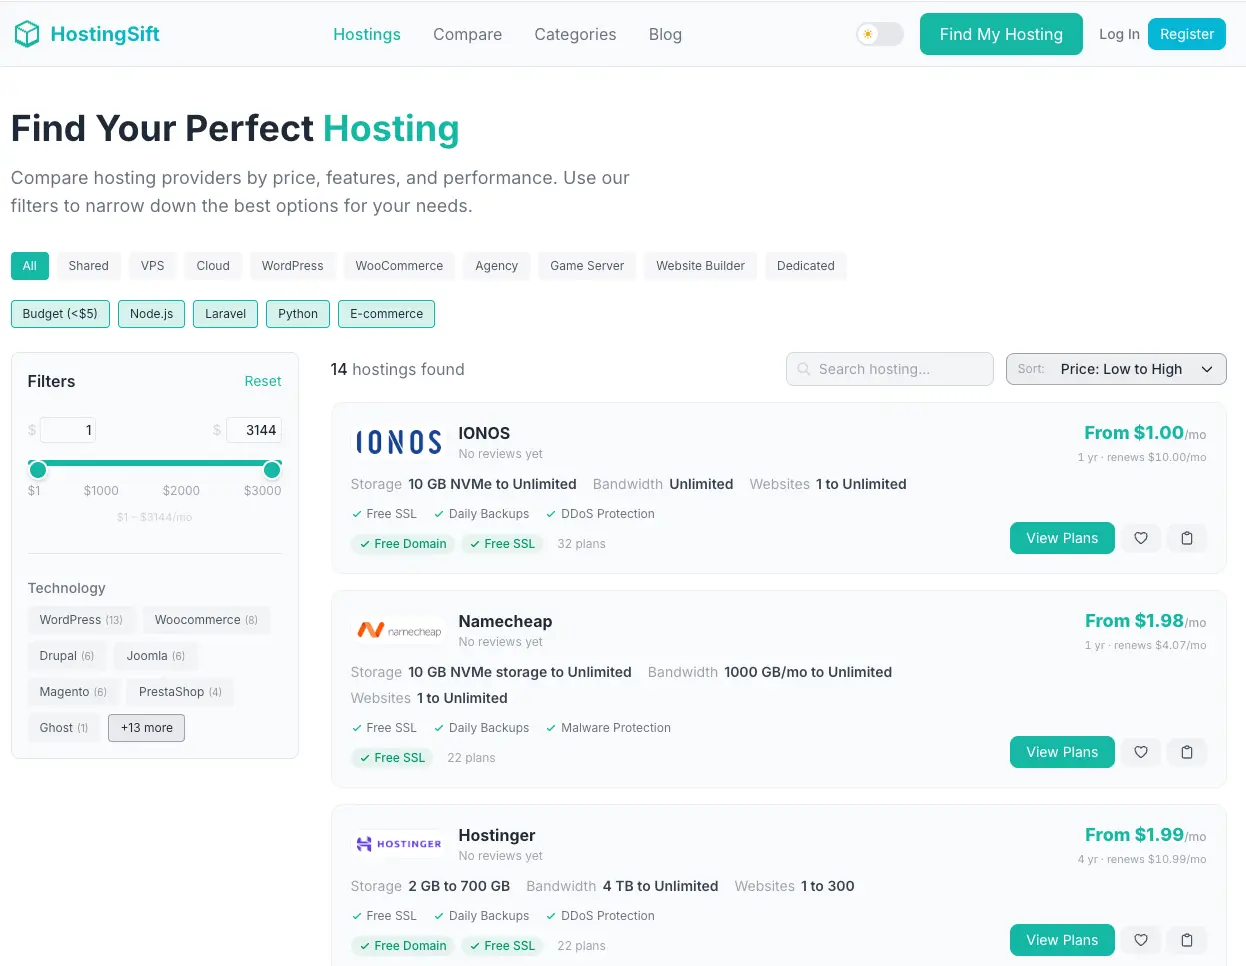Screen dimensions: 1246x966
Task: Click the Find My Hosting button
Action: (x=1001, y=34)
